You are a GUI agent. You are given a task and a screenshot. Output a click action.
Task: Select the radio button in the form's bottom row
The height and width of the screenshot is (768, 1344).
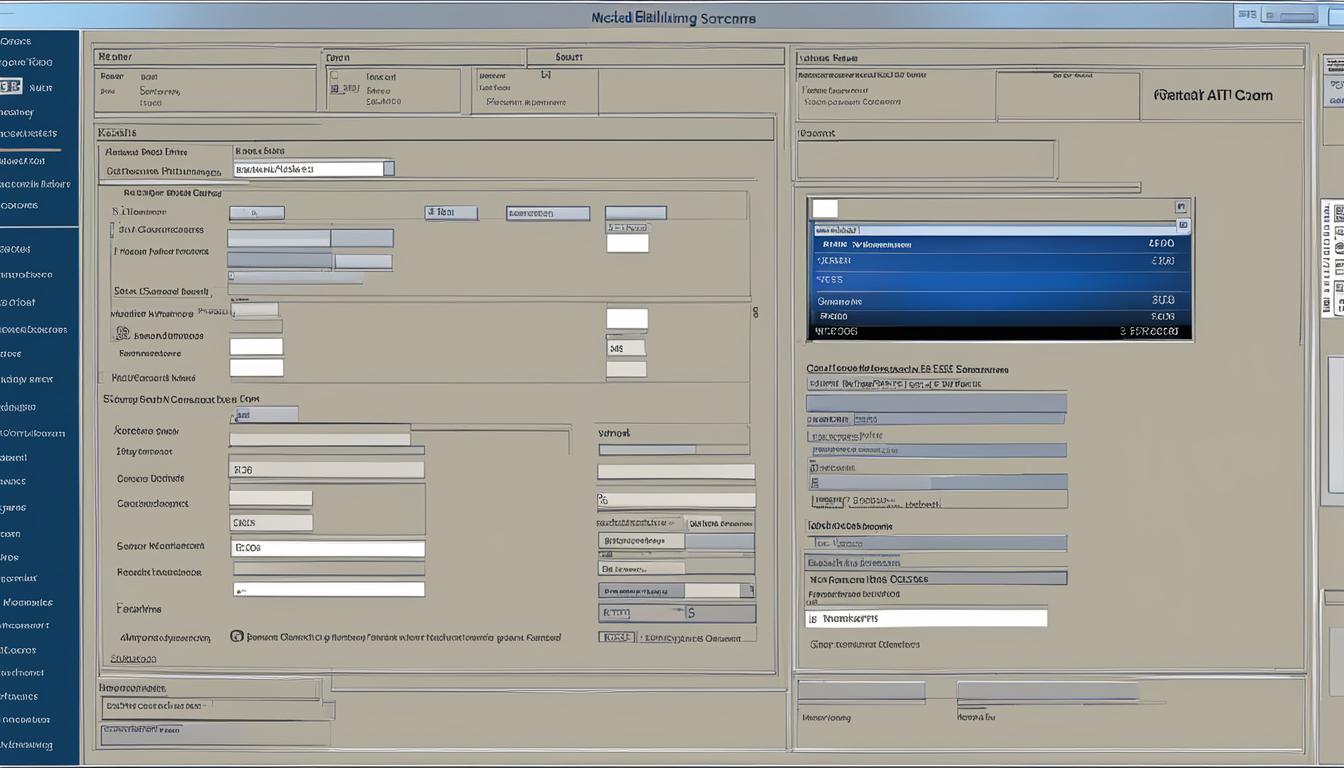(237, 636)
